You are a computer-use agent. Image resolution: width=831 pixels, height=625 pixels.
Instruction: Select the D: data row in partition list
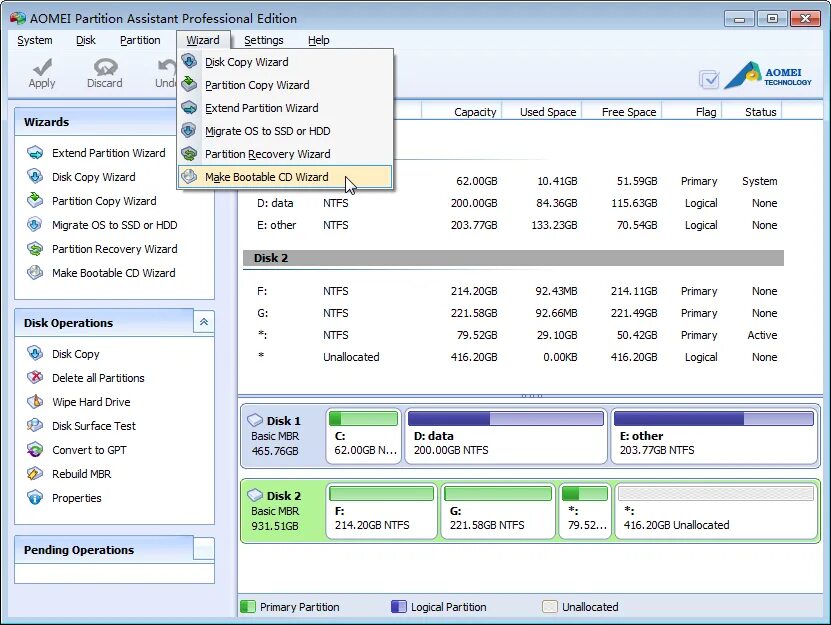[513, 203]
